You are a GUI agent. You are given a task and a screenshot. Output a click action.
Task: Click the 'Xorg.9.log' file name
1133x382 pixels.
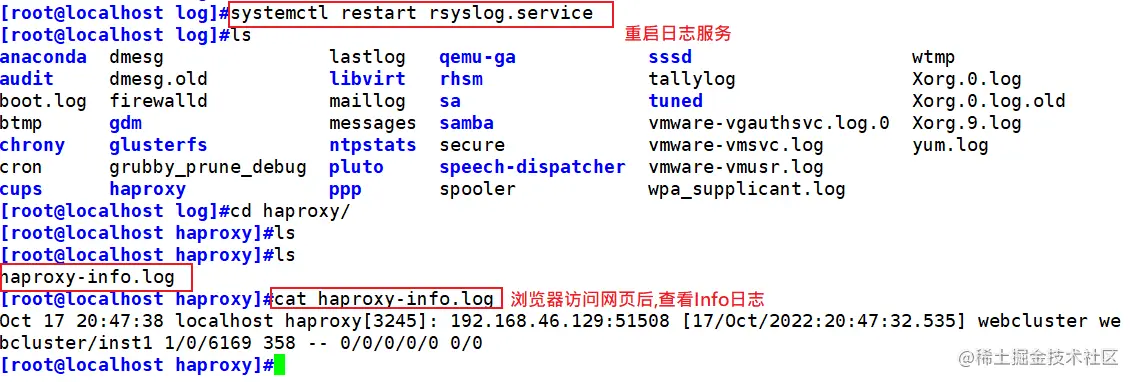(x=967, y=123)
